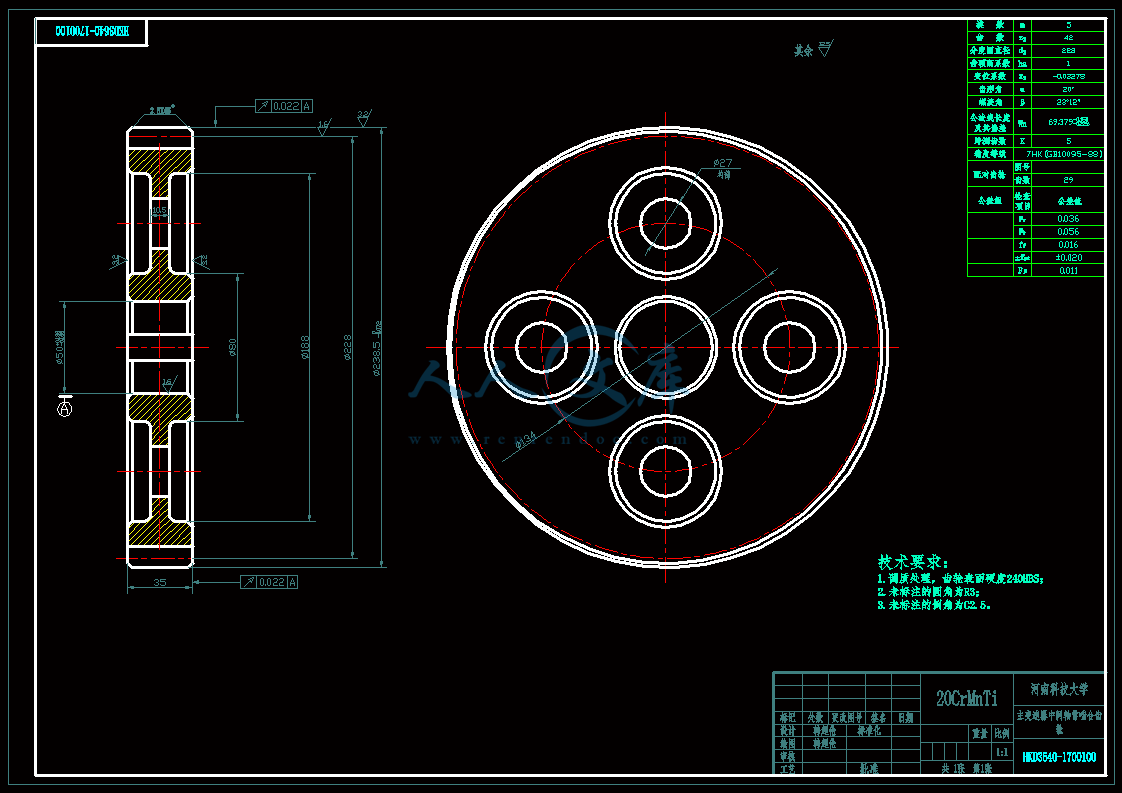1122x793 pixels.
Task: Click the mirrored drawing number box top-left
Action: pyautogui.click(x=92, y=32)
